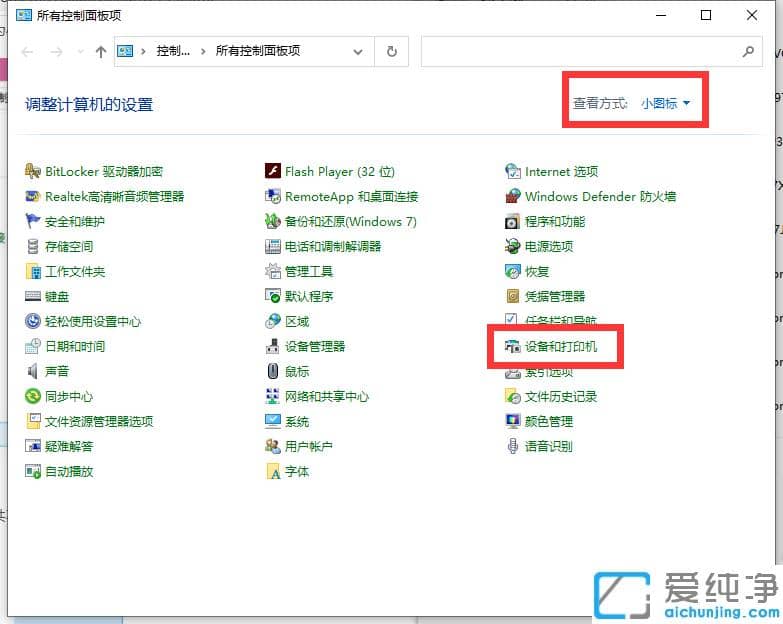Click the control panel search box

[580, 51]
